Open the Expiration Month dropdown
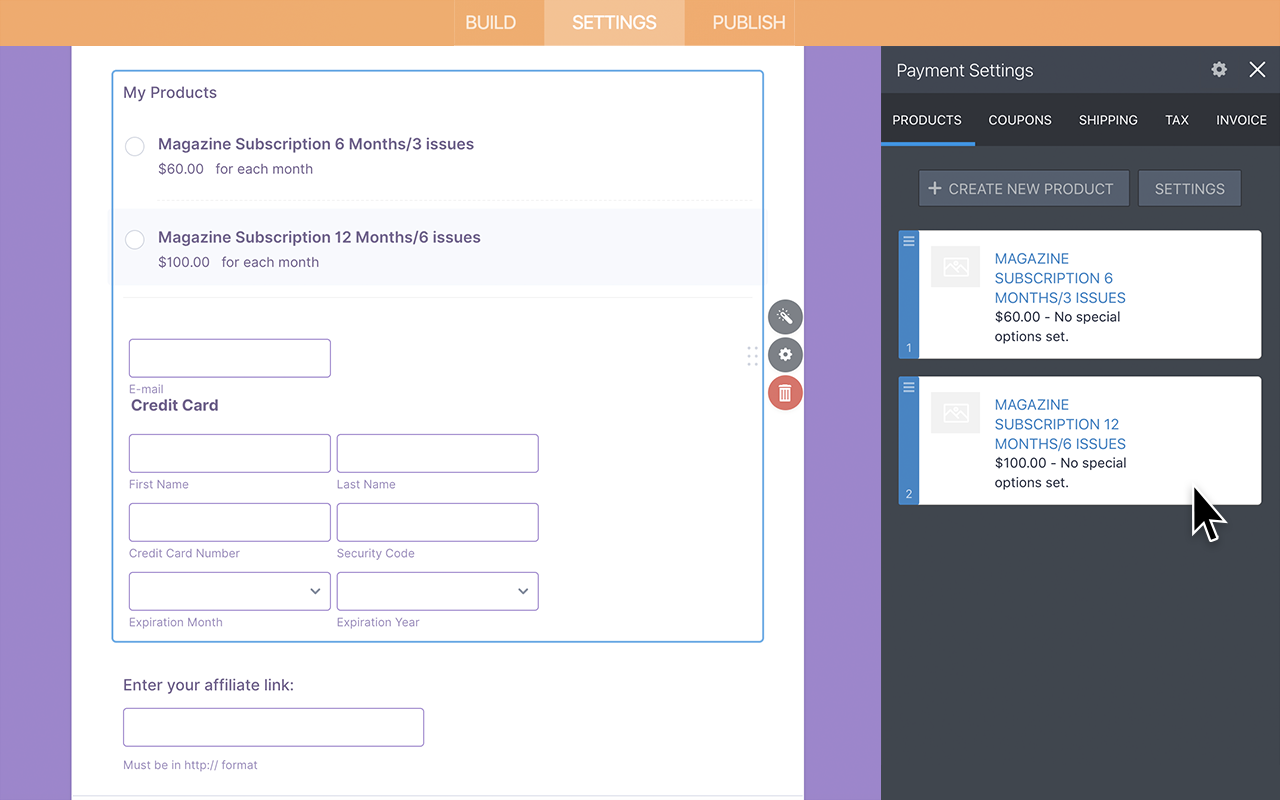1280x800 pixels. tap(229, 591)
